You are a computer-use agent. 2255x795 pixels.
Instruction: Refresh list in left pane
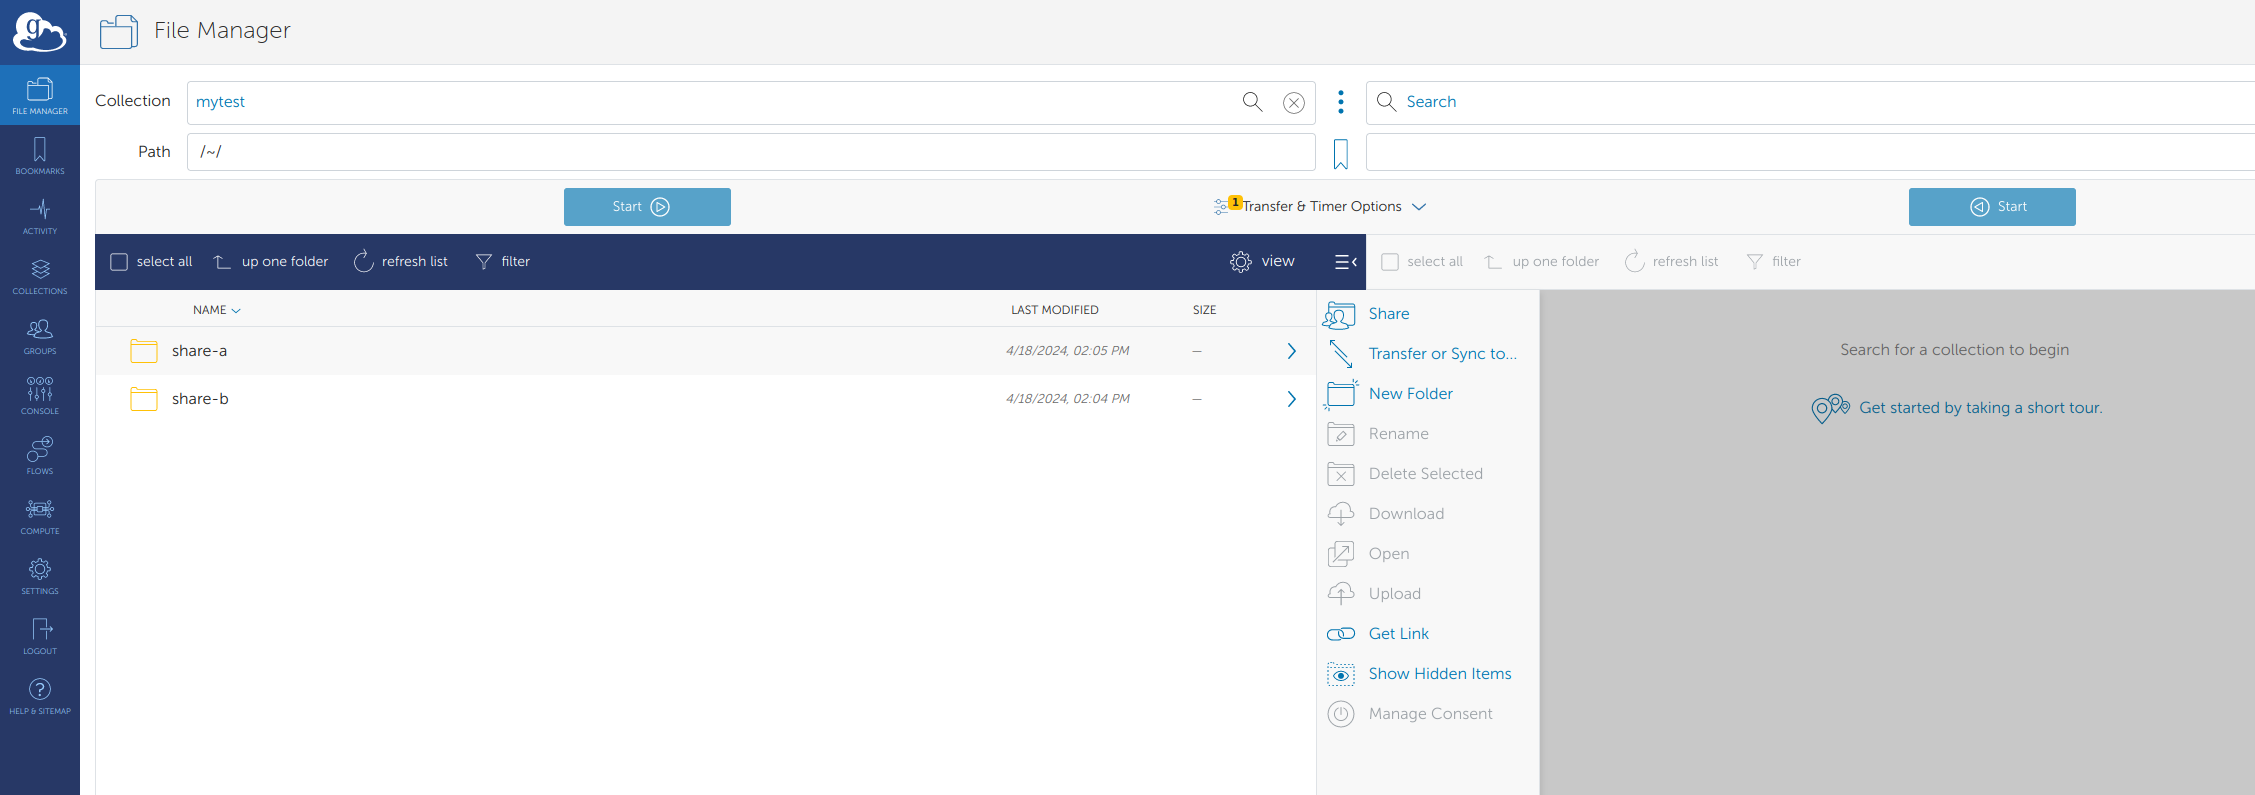[x=401, y=262]
